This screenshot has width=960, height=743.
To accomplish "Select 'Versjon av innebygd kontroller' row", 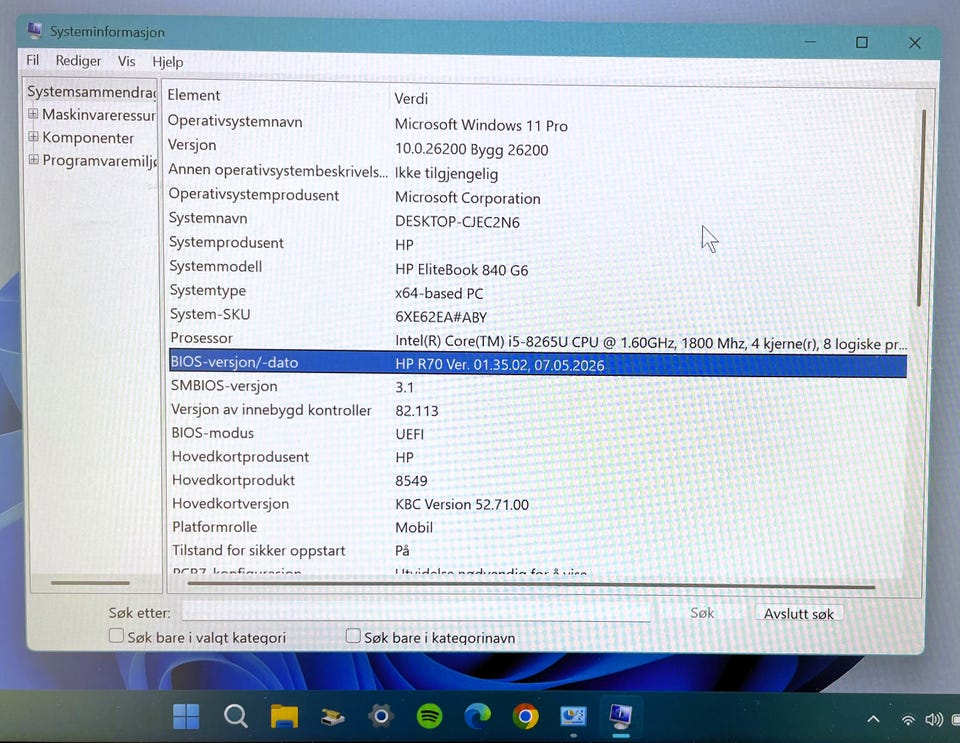I will click(538, 410).
